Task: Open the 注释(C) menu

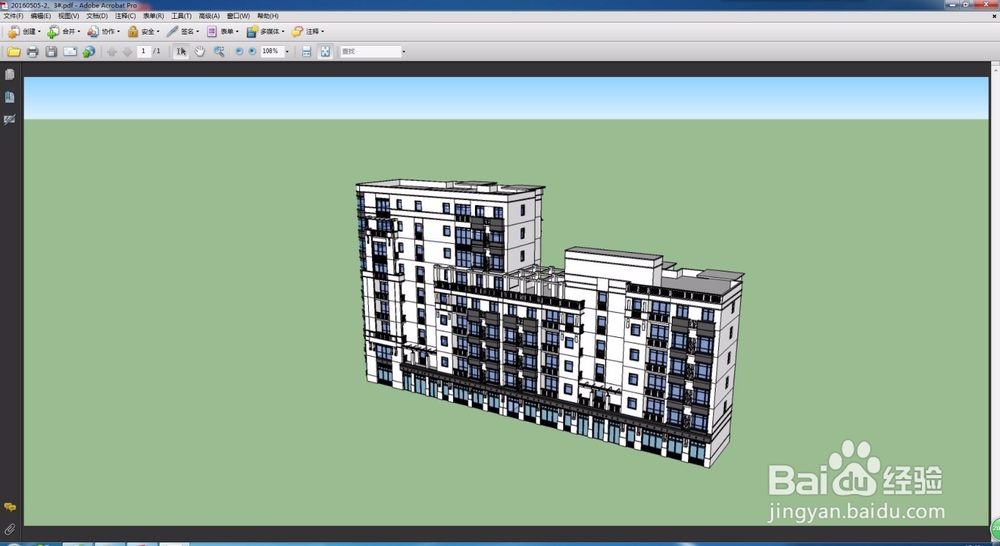Action: 125,16
